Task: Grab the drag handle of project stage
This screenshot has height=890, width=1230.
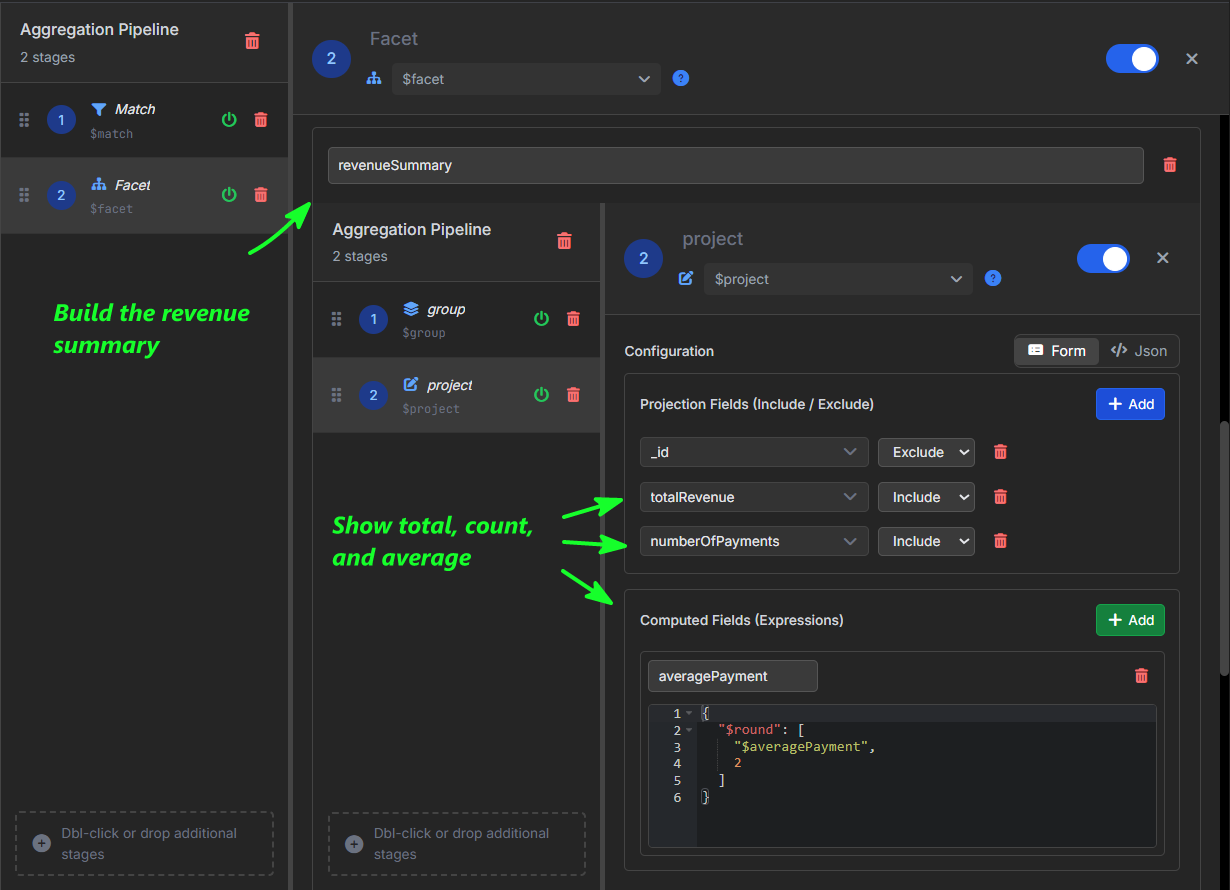Action: [x=336, y=395]
